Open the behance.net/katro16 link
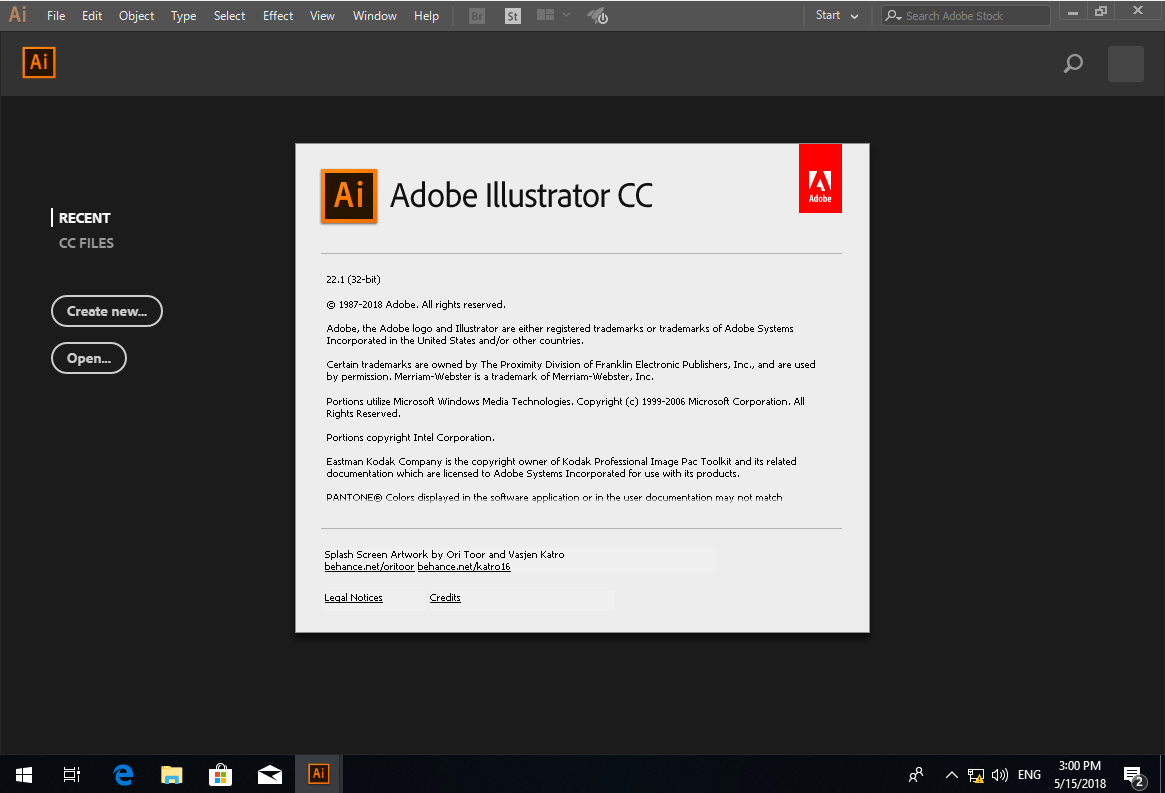Screen dimensions: 1165x793 [464, 566]
